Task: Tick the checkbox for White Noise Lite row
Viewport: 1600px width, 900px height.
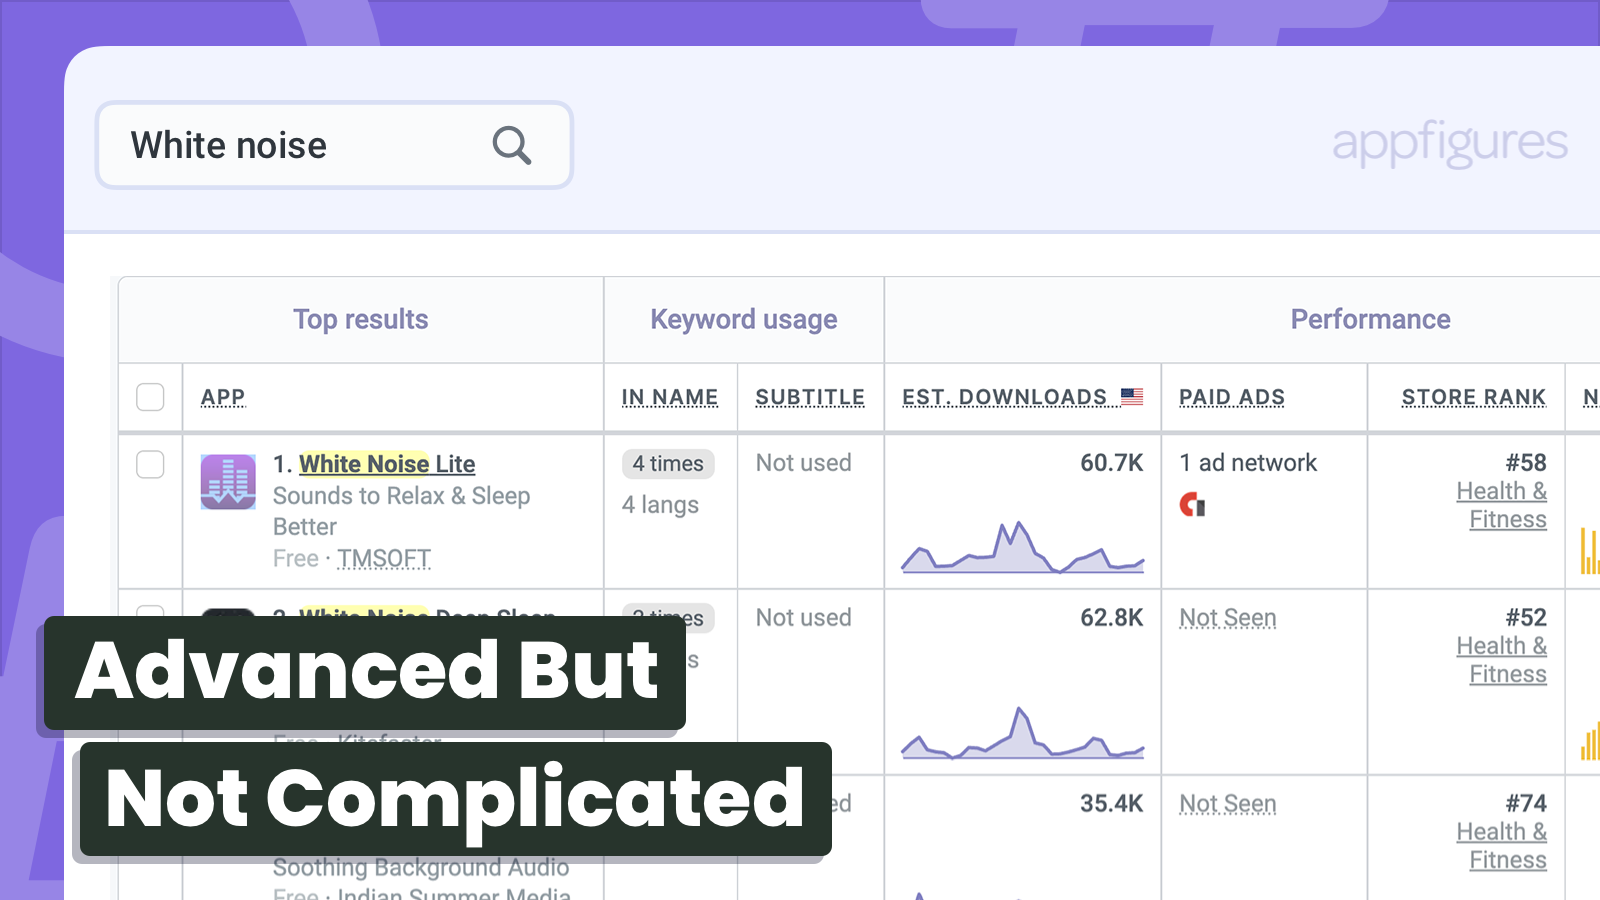Action: tap(150, 464)
